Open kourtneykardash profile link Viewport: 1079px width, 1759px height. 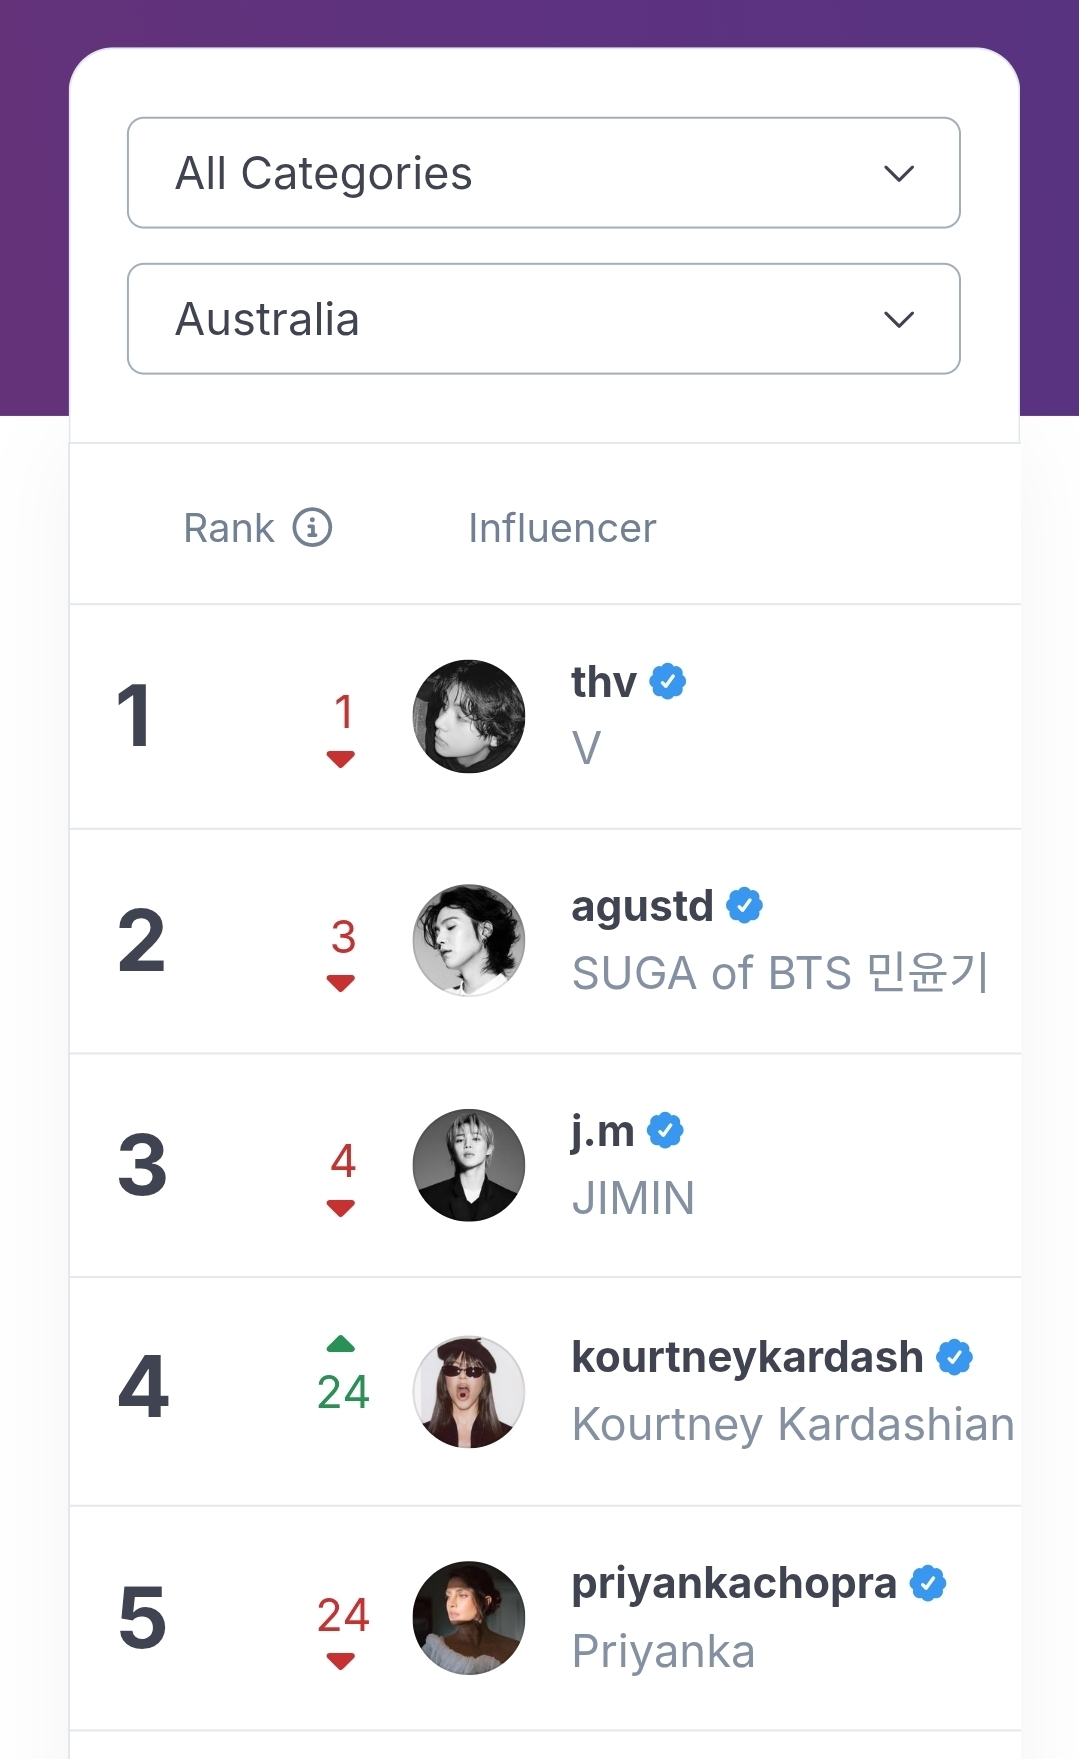pos(747,1357)
